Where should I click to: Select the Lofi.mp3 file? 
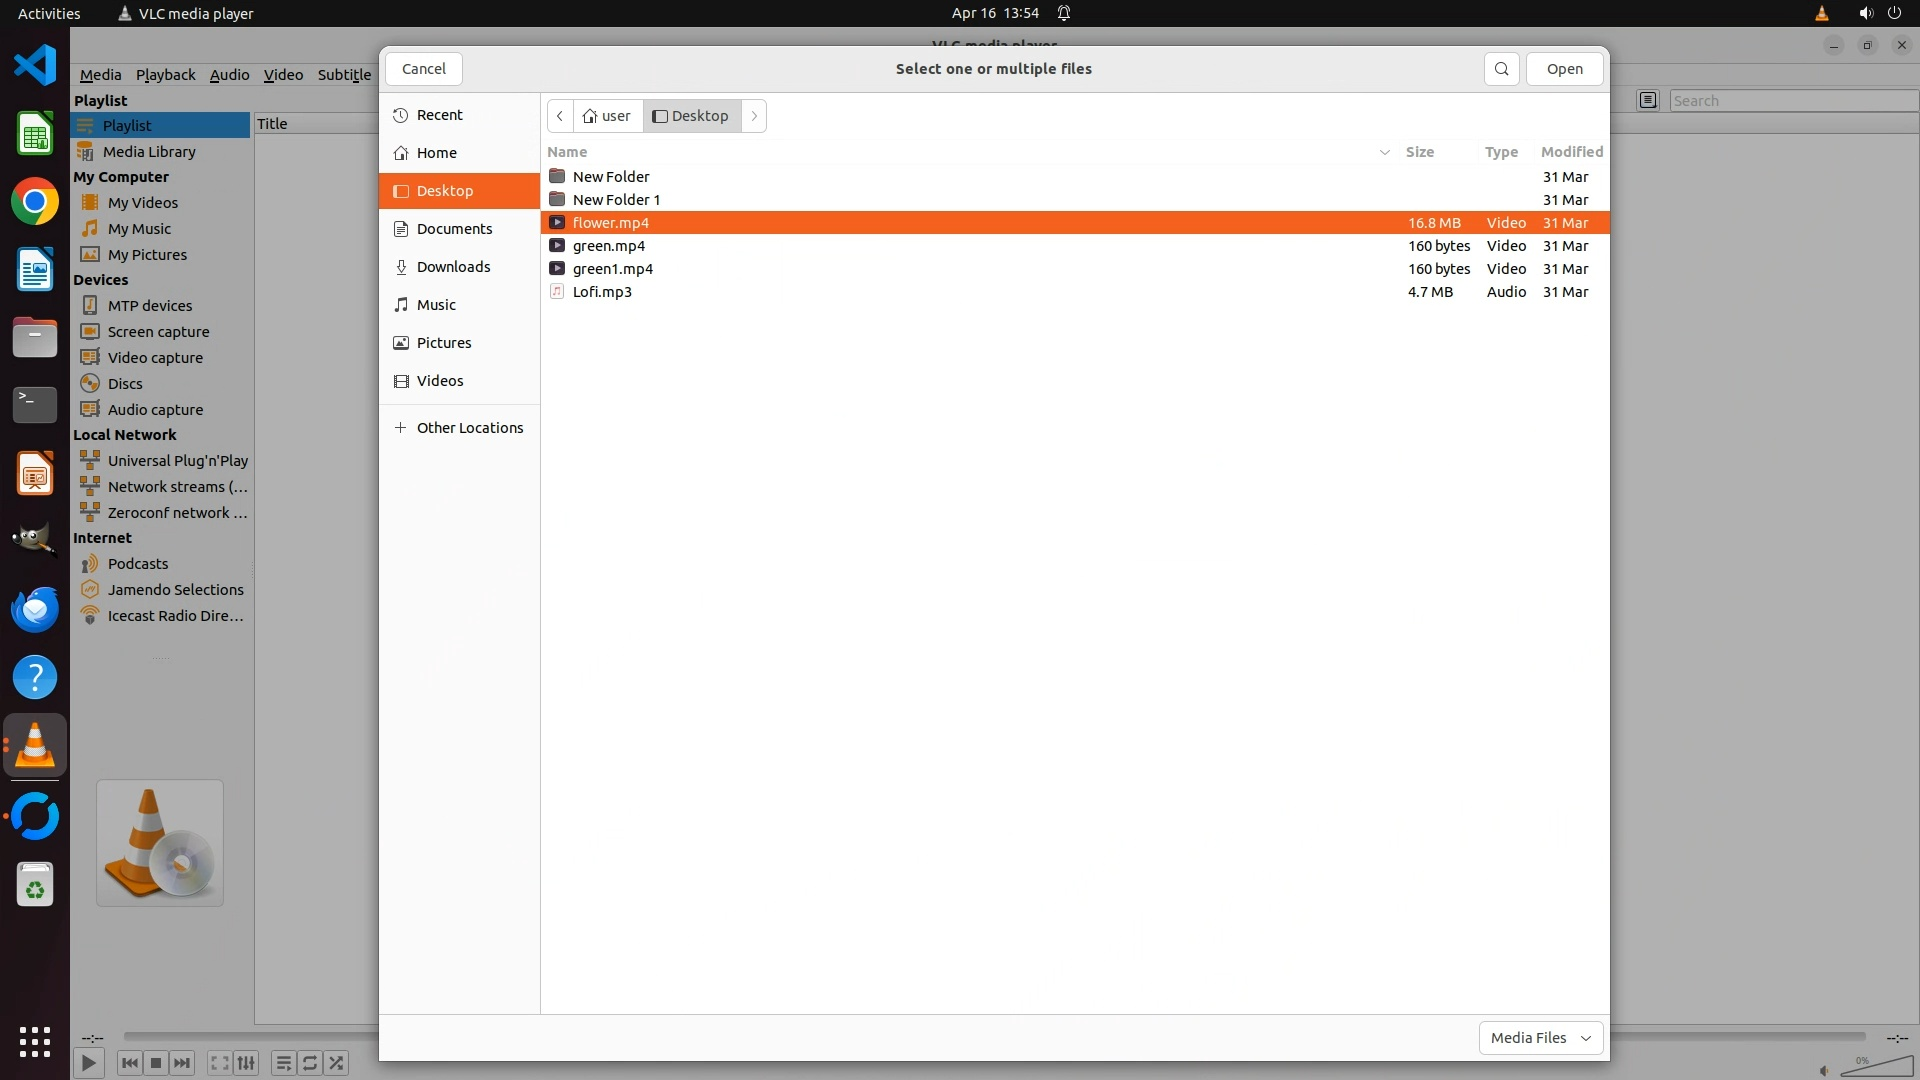pyautogui.click(x=602, y=292)
